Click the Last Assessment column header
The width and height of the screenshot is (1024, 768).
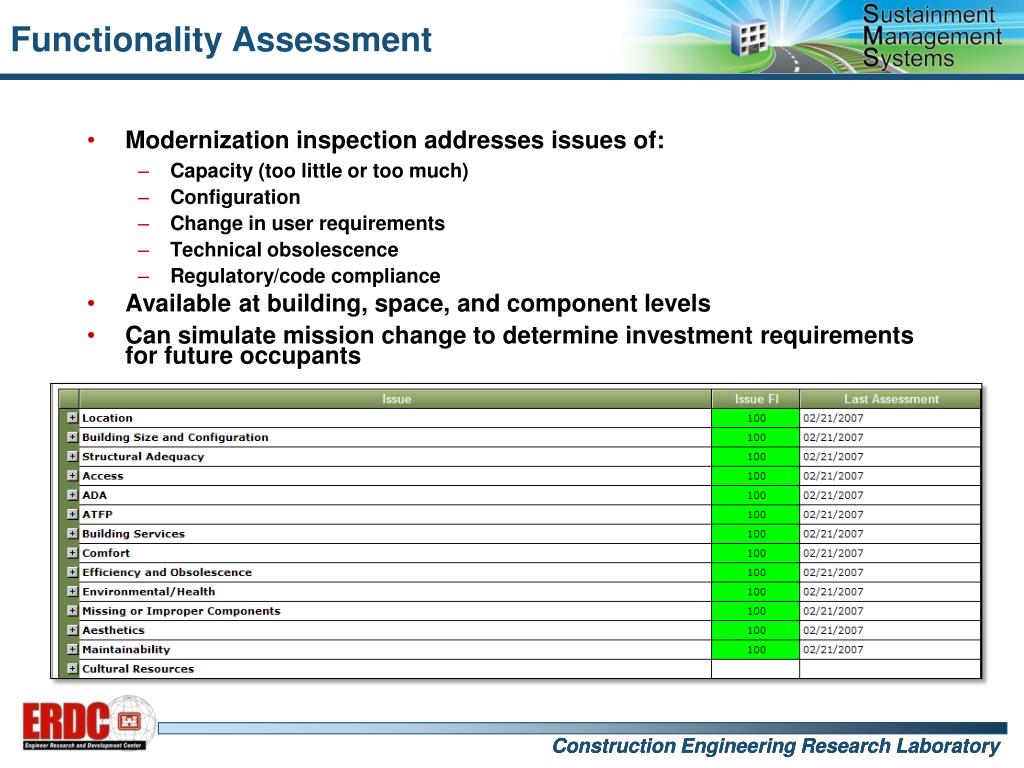(x=891, y=399)
